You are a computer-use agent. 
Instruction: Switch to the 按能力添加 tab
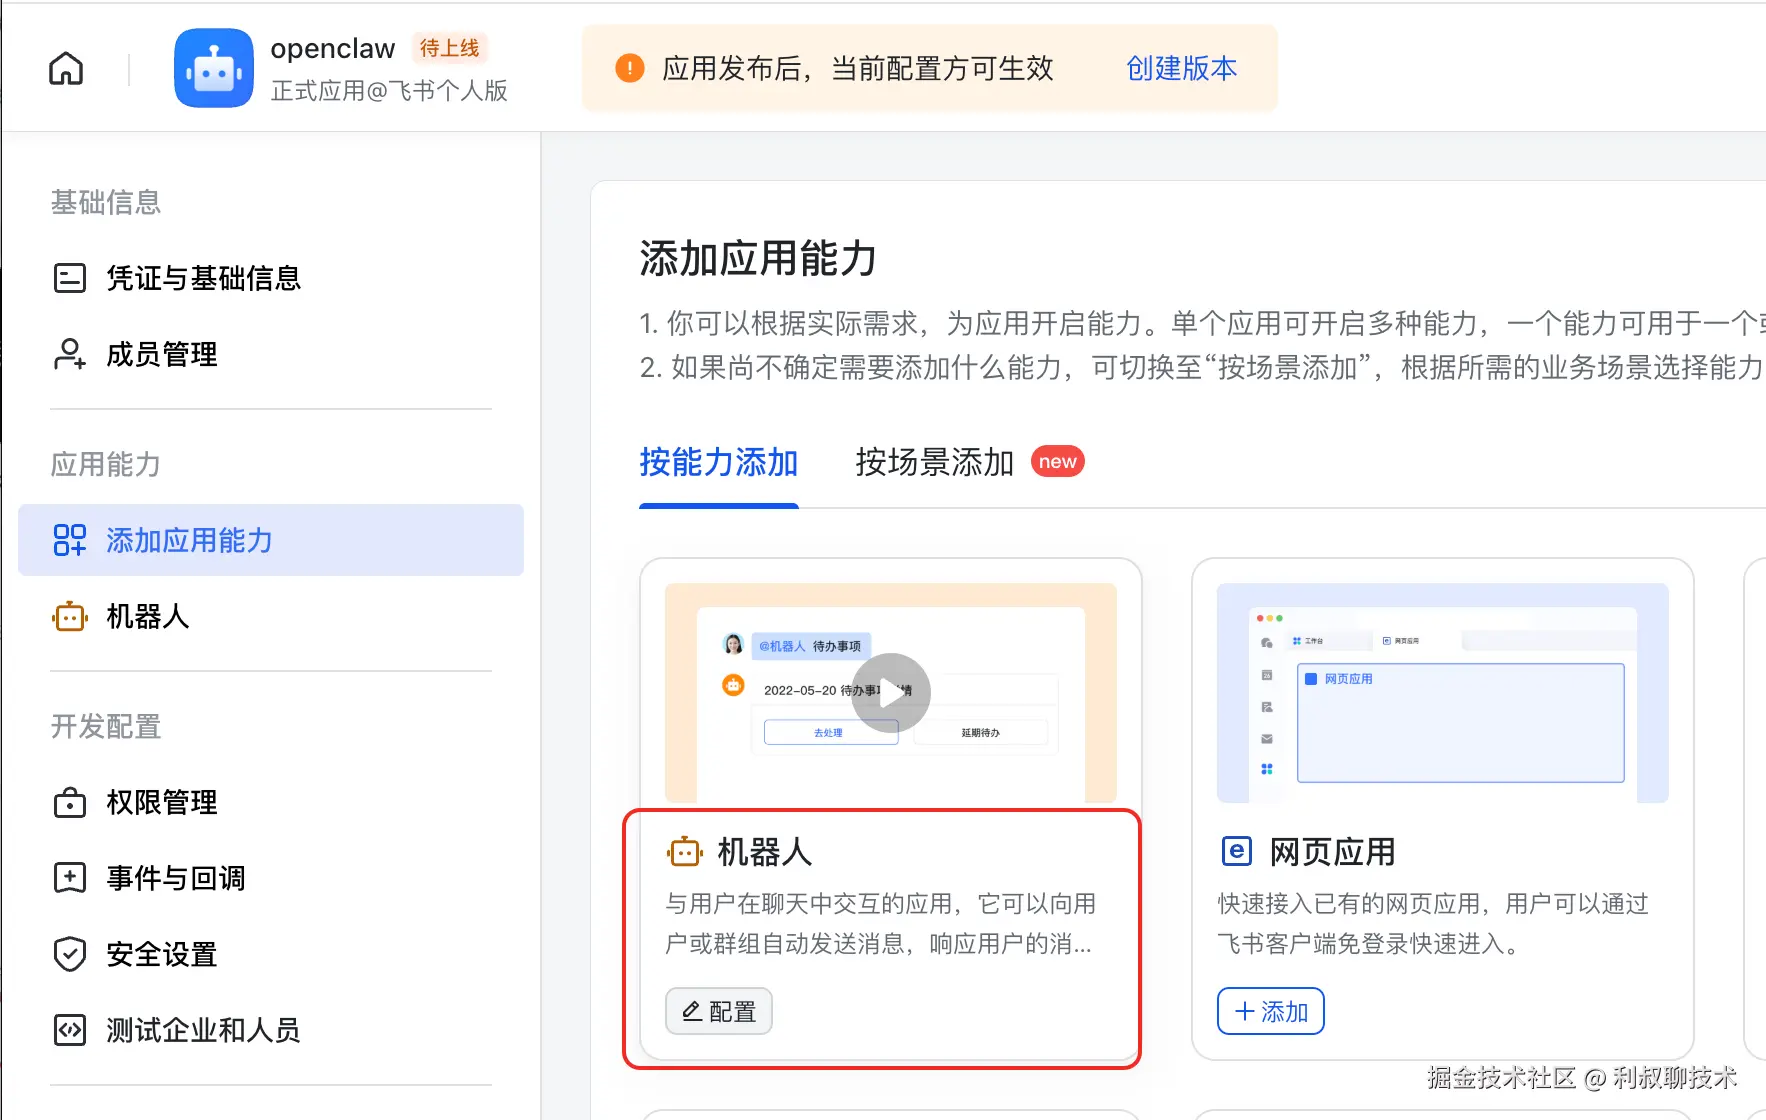719,462
